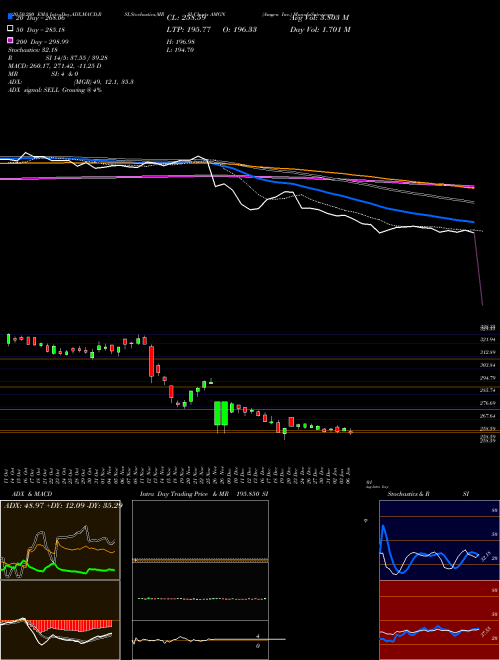Click the red MACD histogram bars
Viewport: 500px width, 660px height.
click(72, 626)
